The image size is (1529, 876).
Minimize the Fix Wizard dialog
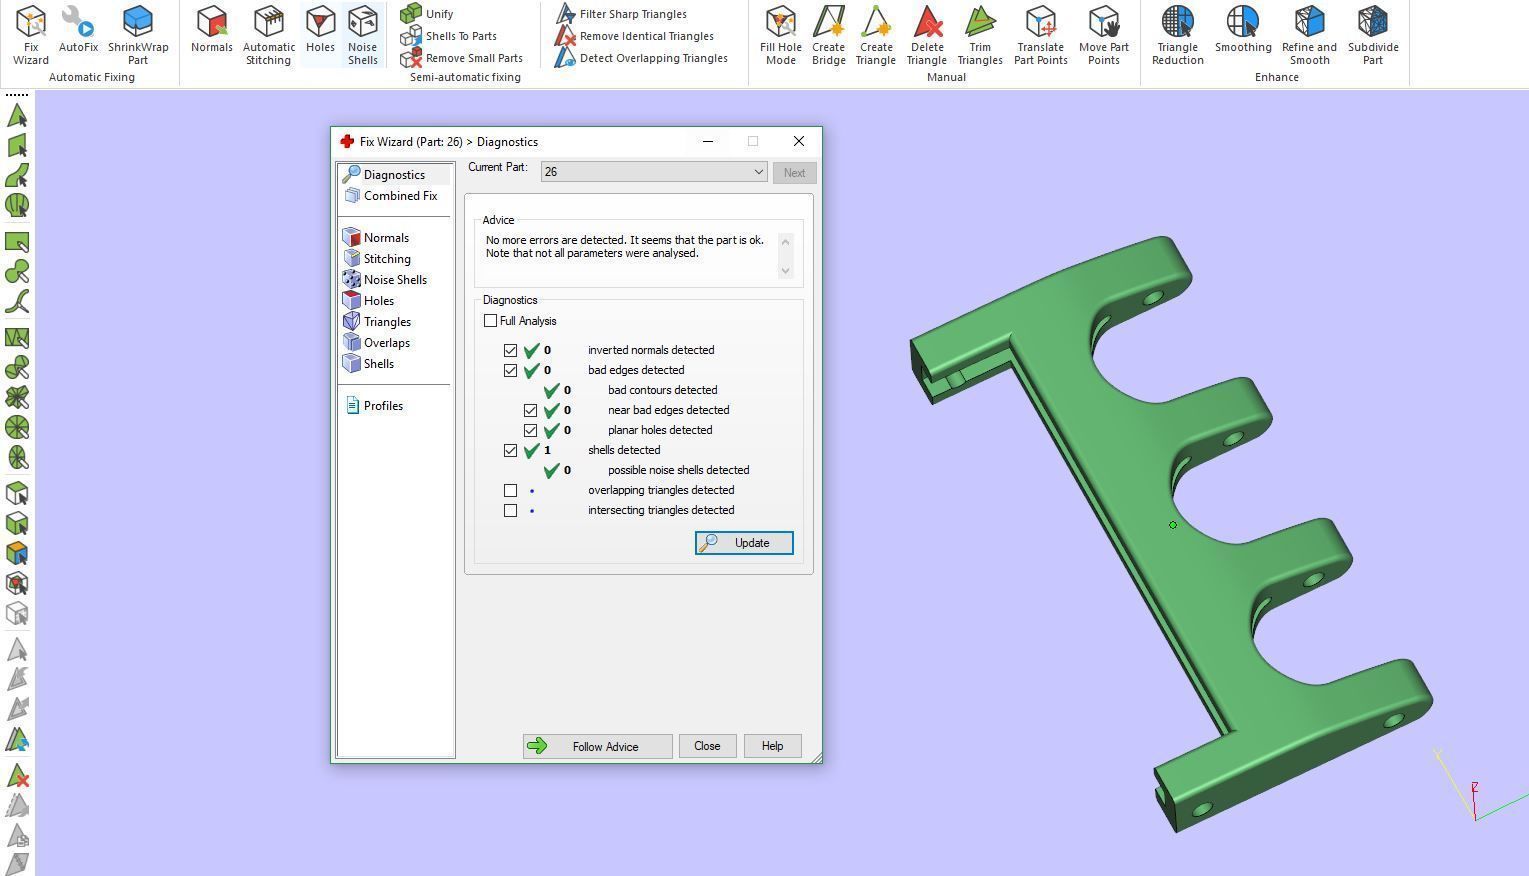(x=708, y=142)
